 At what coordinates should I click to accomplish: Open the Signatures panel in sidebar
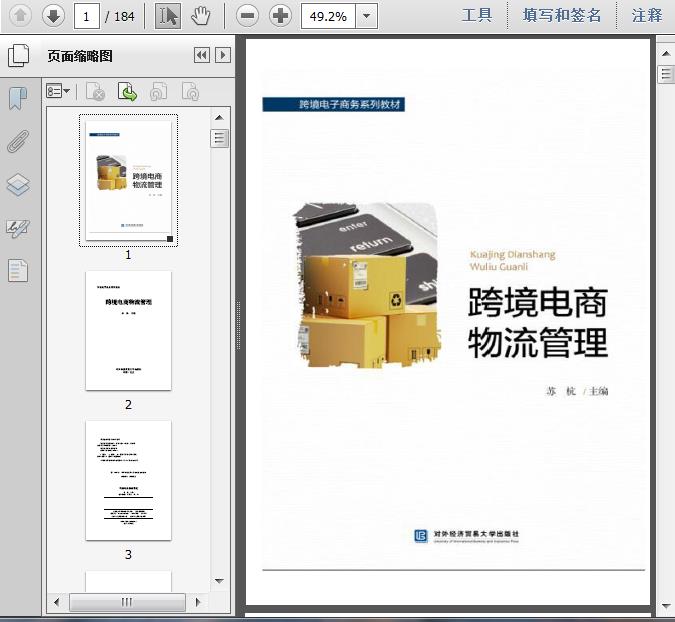[18, 228]
